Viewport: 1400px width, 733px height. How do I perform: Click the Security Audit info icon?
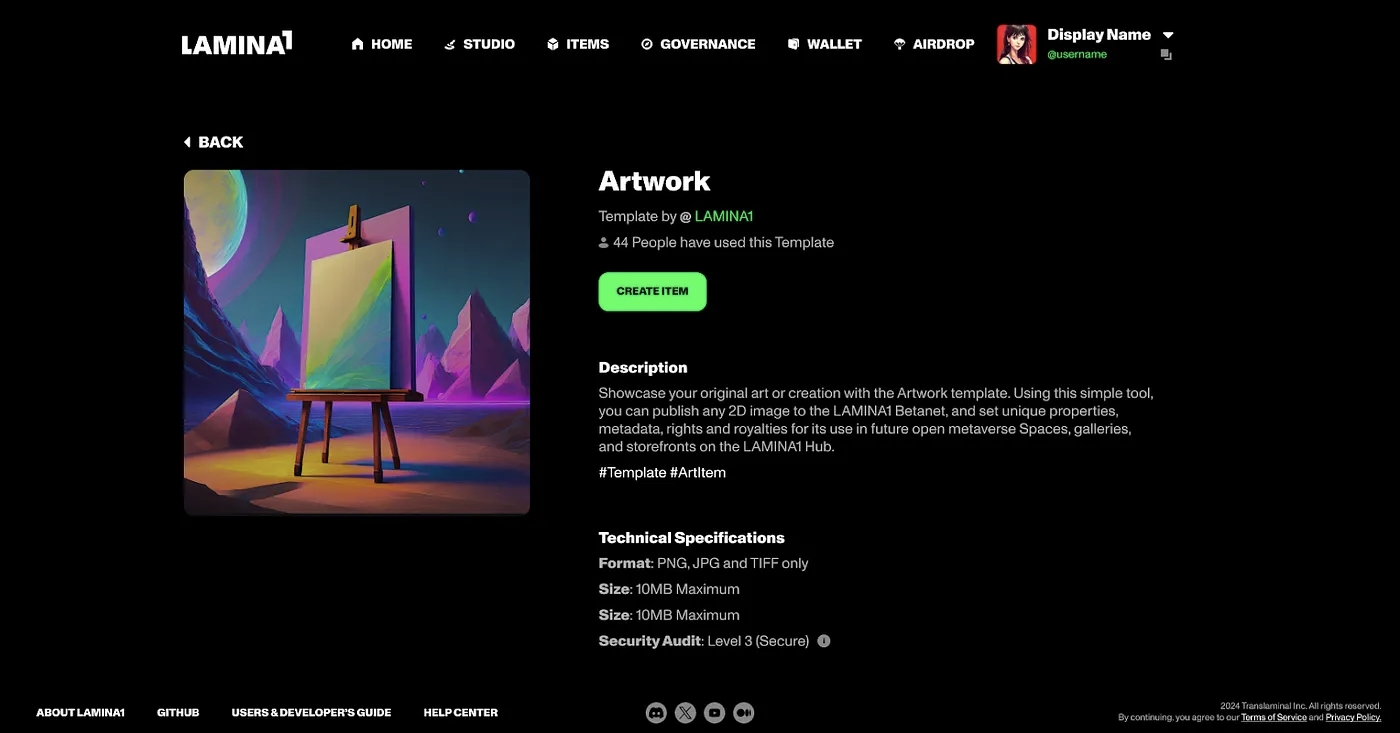click(x=824, y=641)
